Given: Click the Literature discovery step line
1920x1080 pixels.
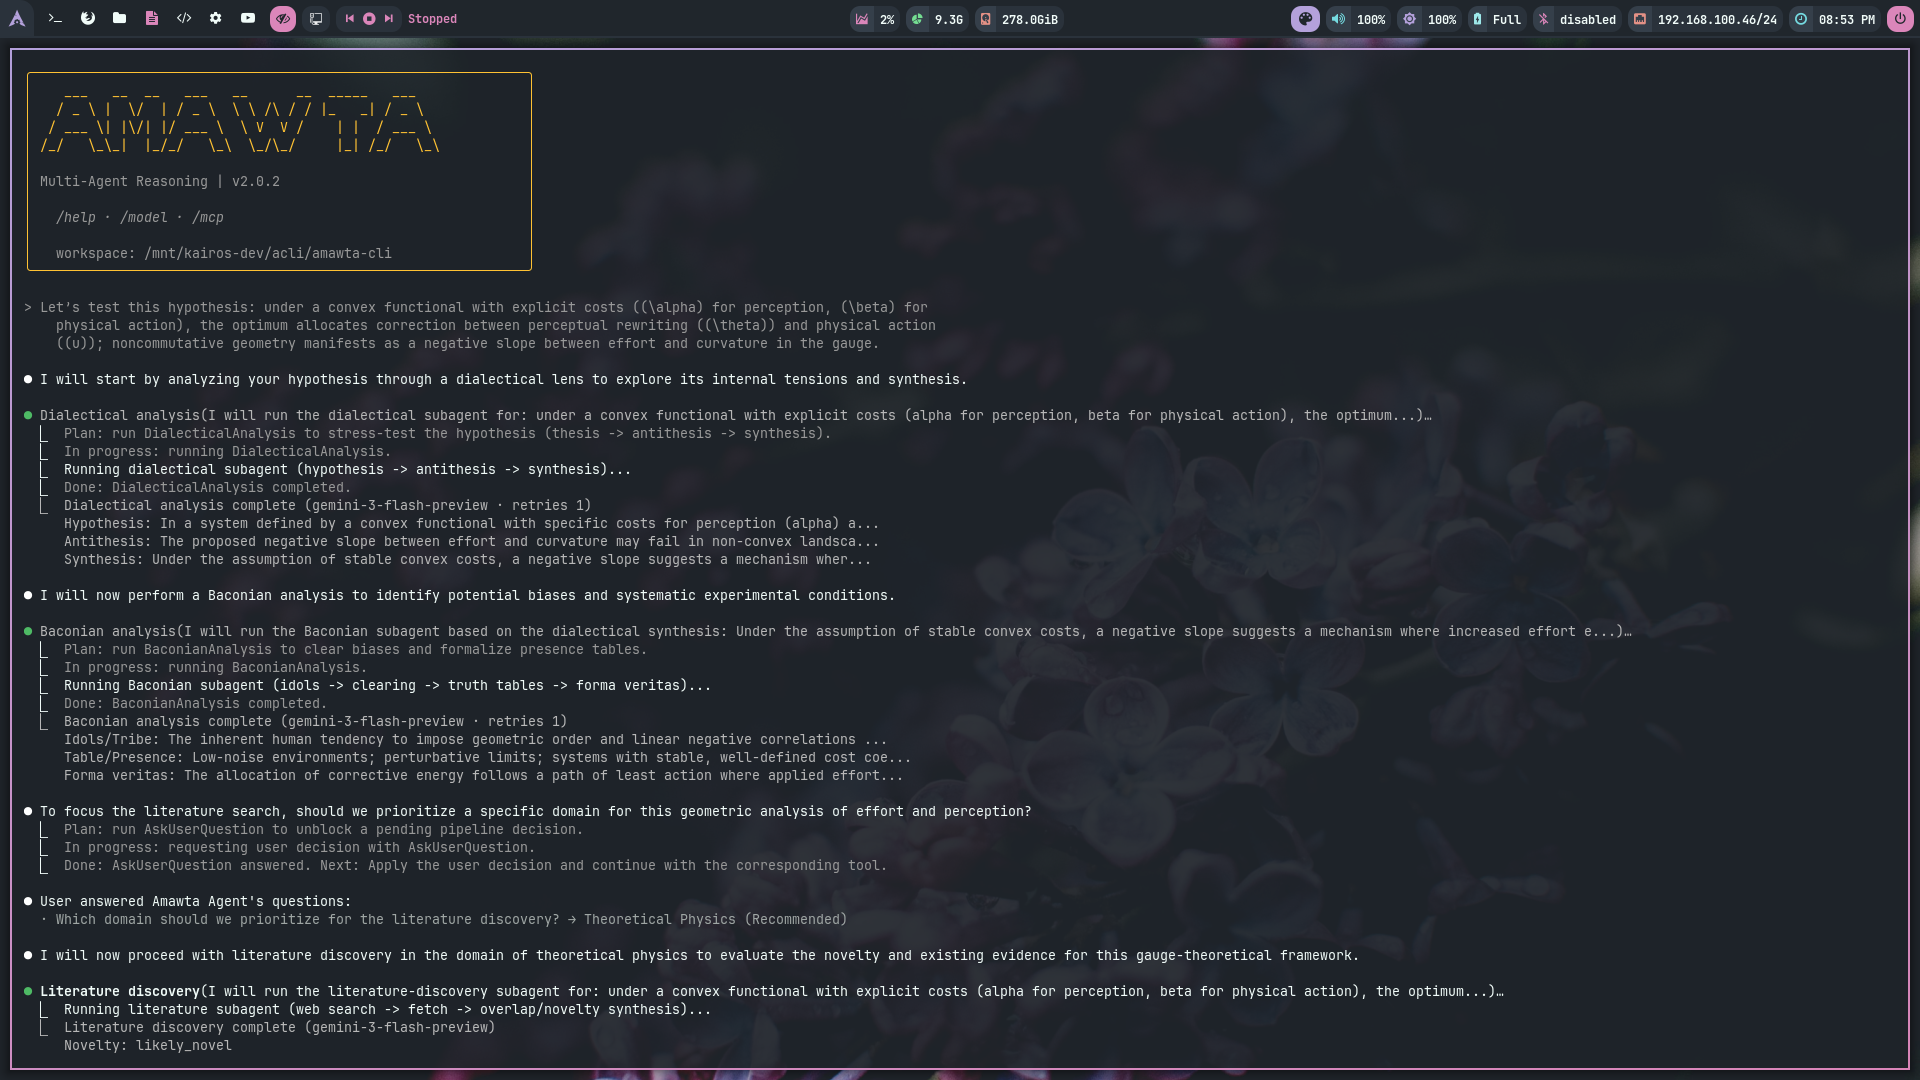Looking at the screenshot, I should 120,991.
